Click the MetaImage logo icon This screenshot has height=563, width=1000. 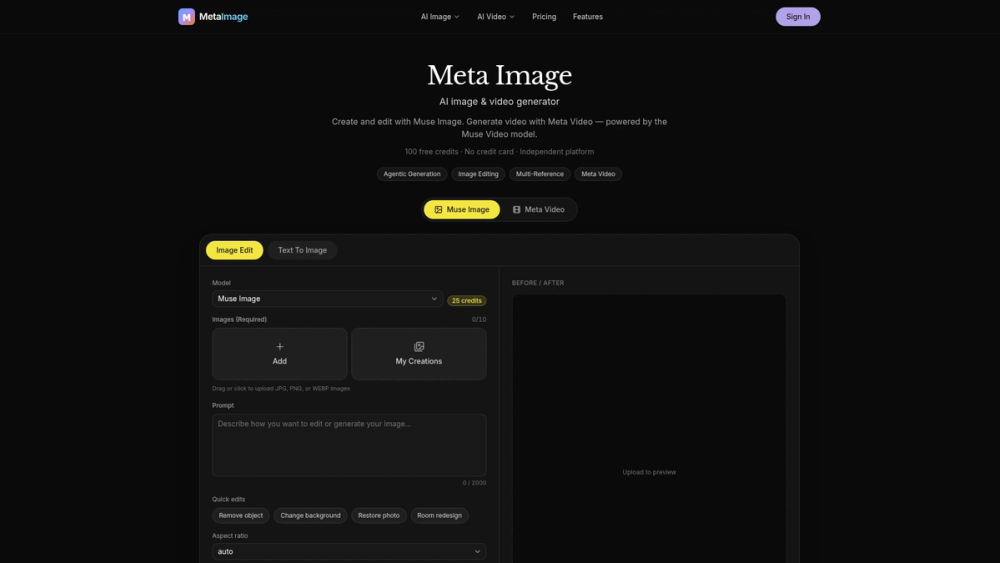(186, 17)
